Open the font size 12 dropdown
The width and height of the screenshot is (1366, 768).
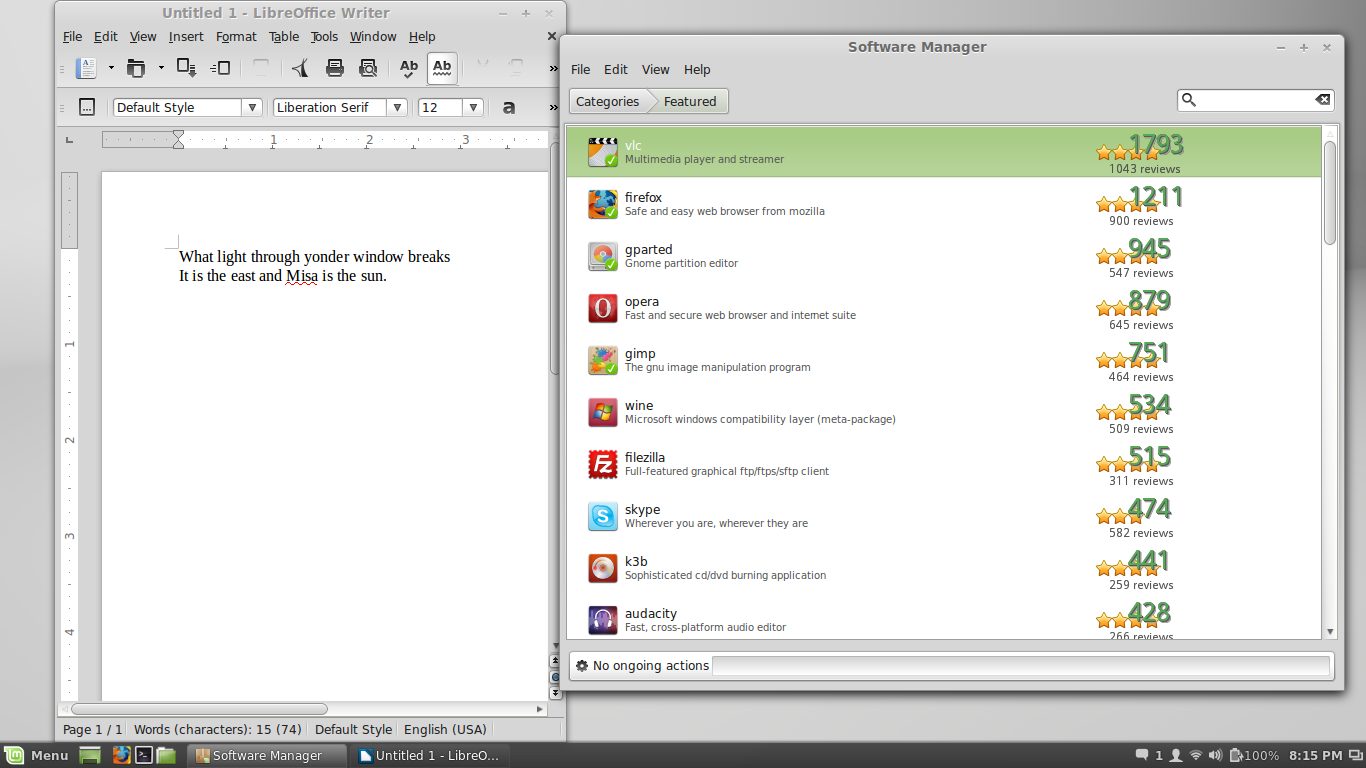tap(474, 107)
